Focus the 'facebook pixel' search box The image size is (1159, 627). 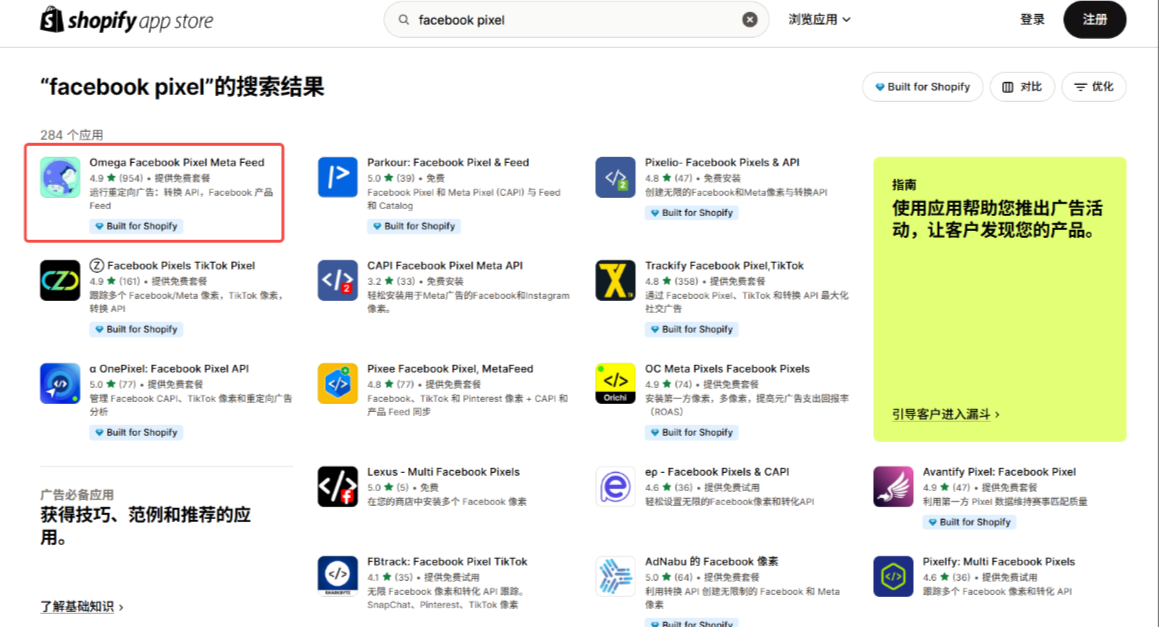click(x=576, y=20)
